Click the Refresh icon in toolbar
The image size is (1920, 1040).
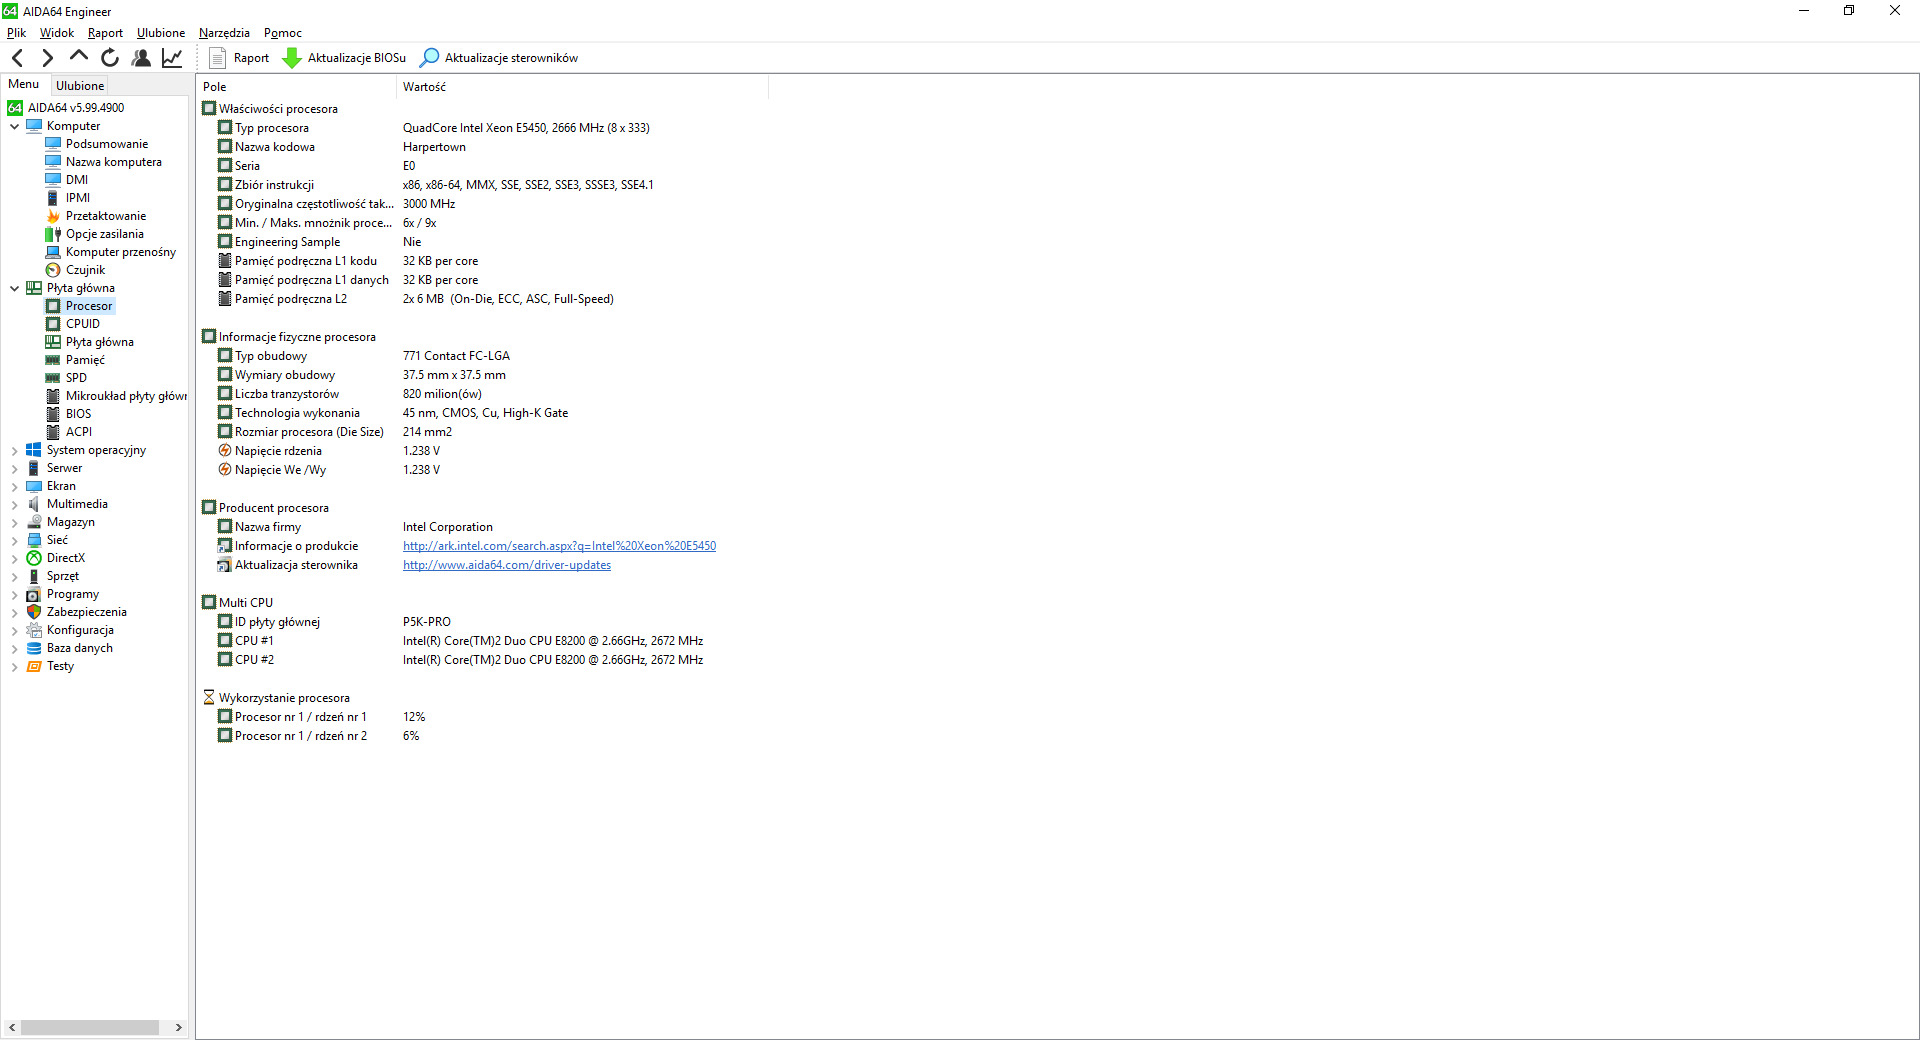tap(110, 58)
